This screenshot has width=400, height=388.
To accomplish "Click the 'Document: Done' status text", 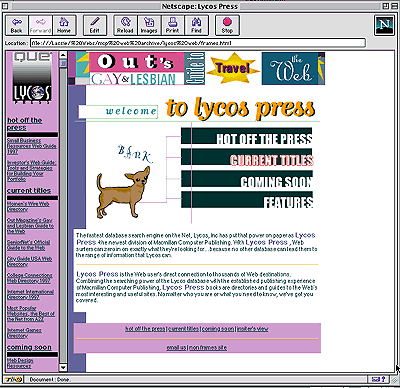I will 49,380.
